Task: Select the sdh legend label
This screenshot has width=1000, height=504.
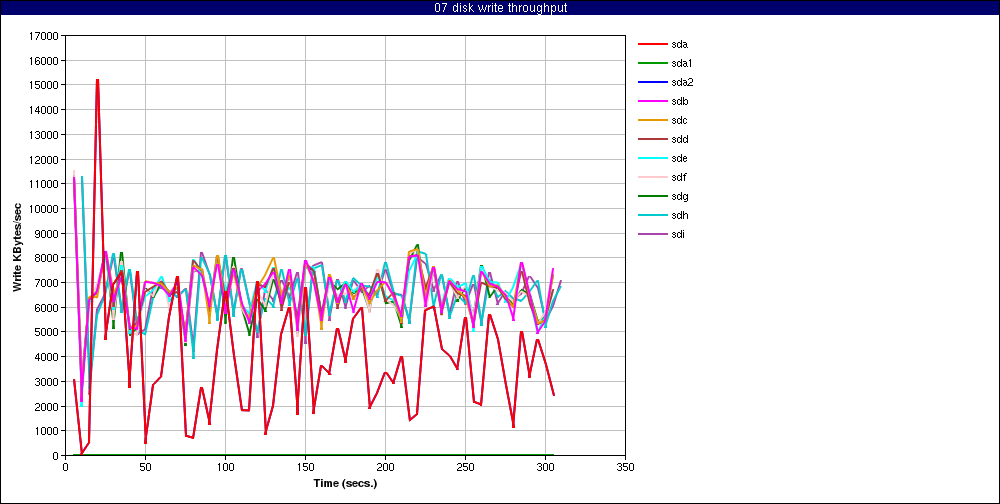Action: [680, 215]
